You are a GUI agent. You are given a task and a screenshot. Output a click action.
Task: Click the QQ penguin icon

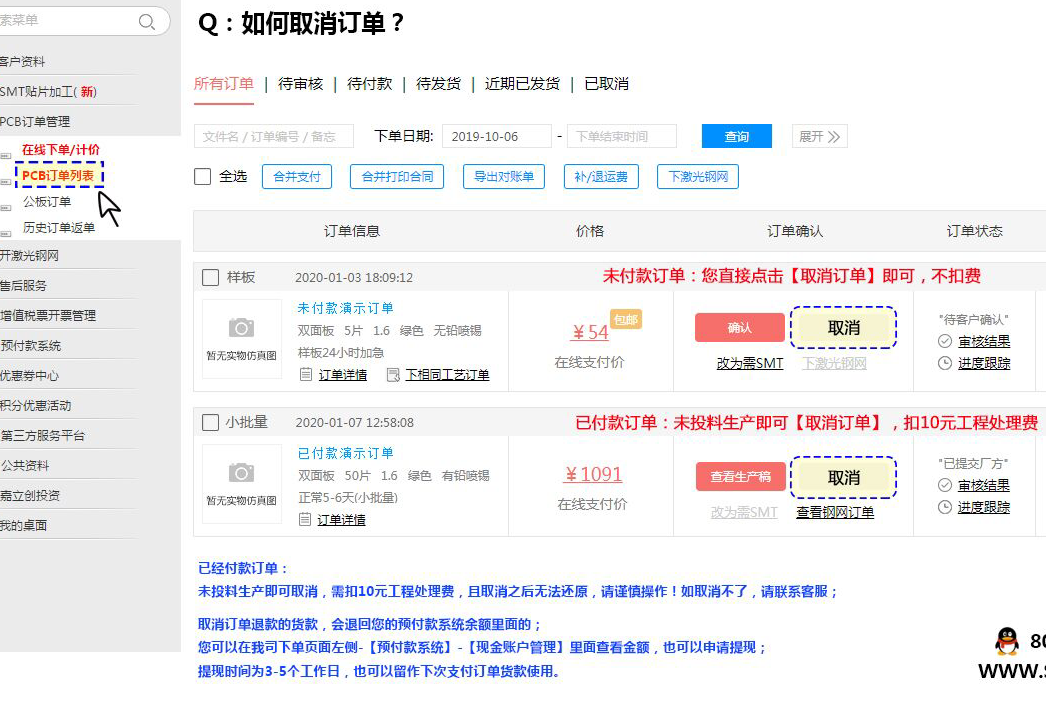pos(1007,641)
